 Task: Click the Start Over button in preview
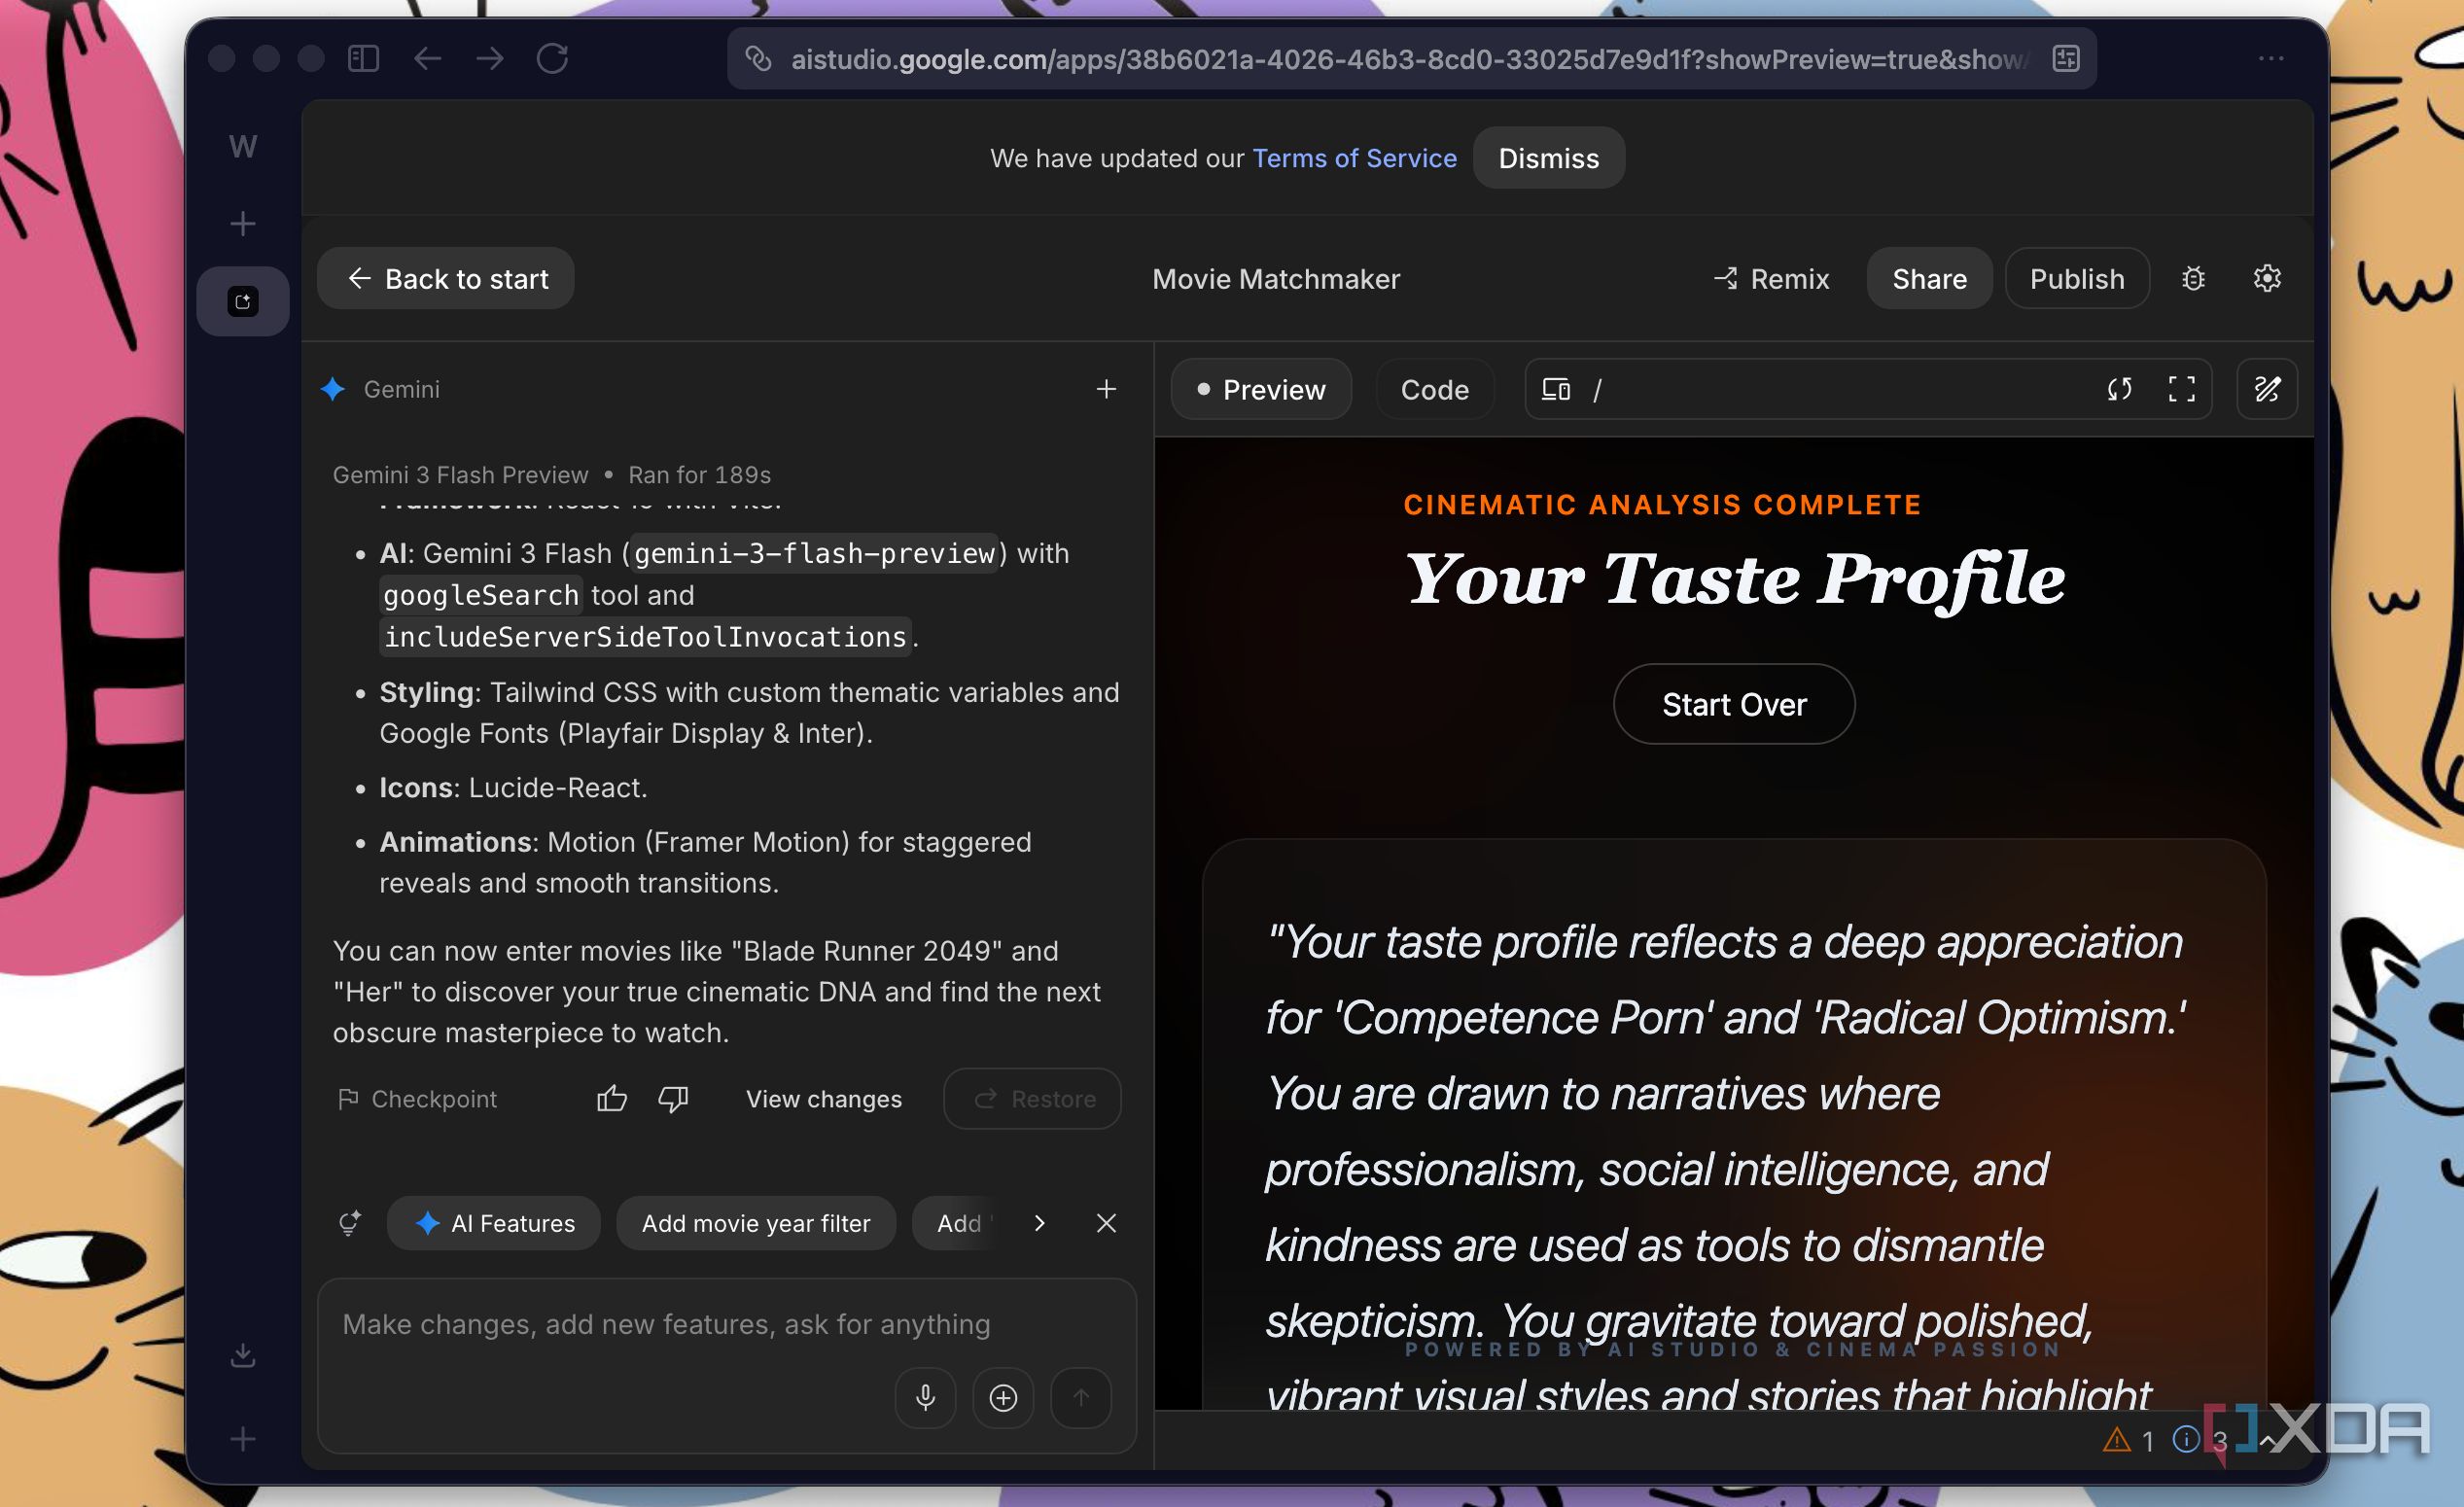point(1733,704)
